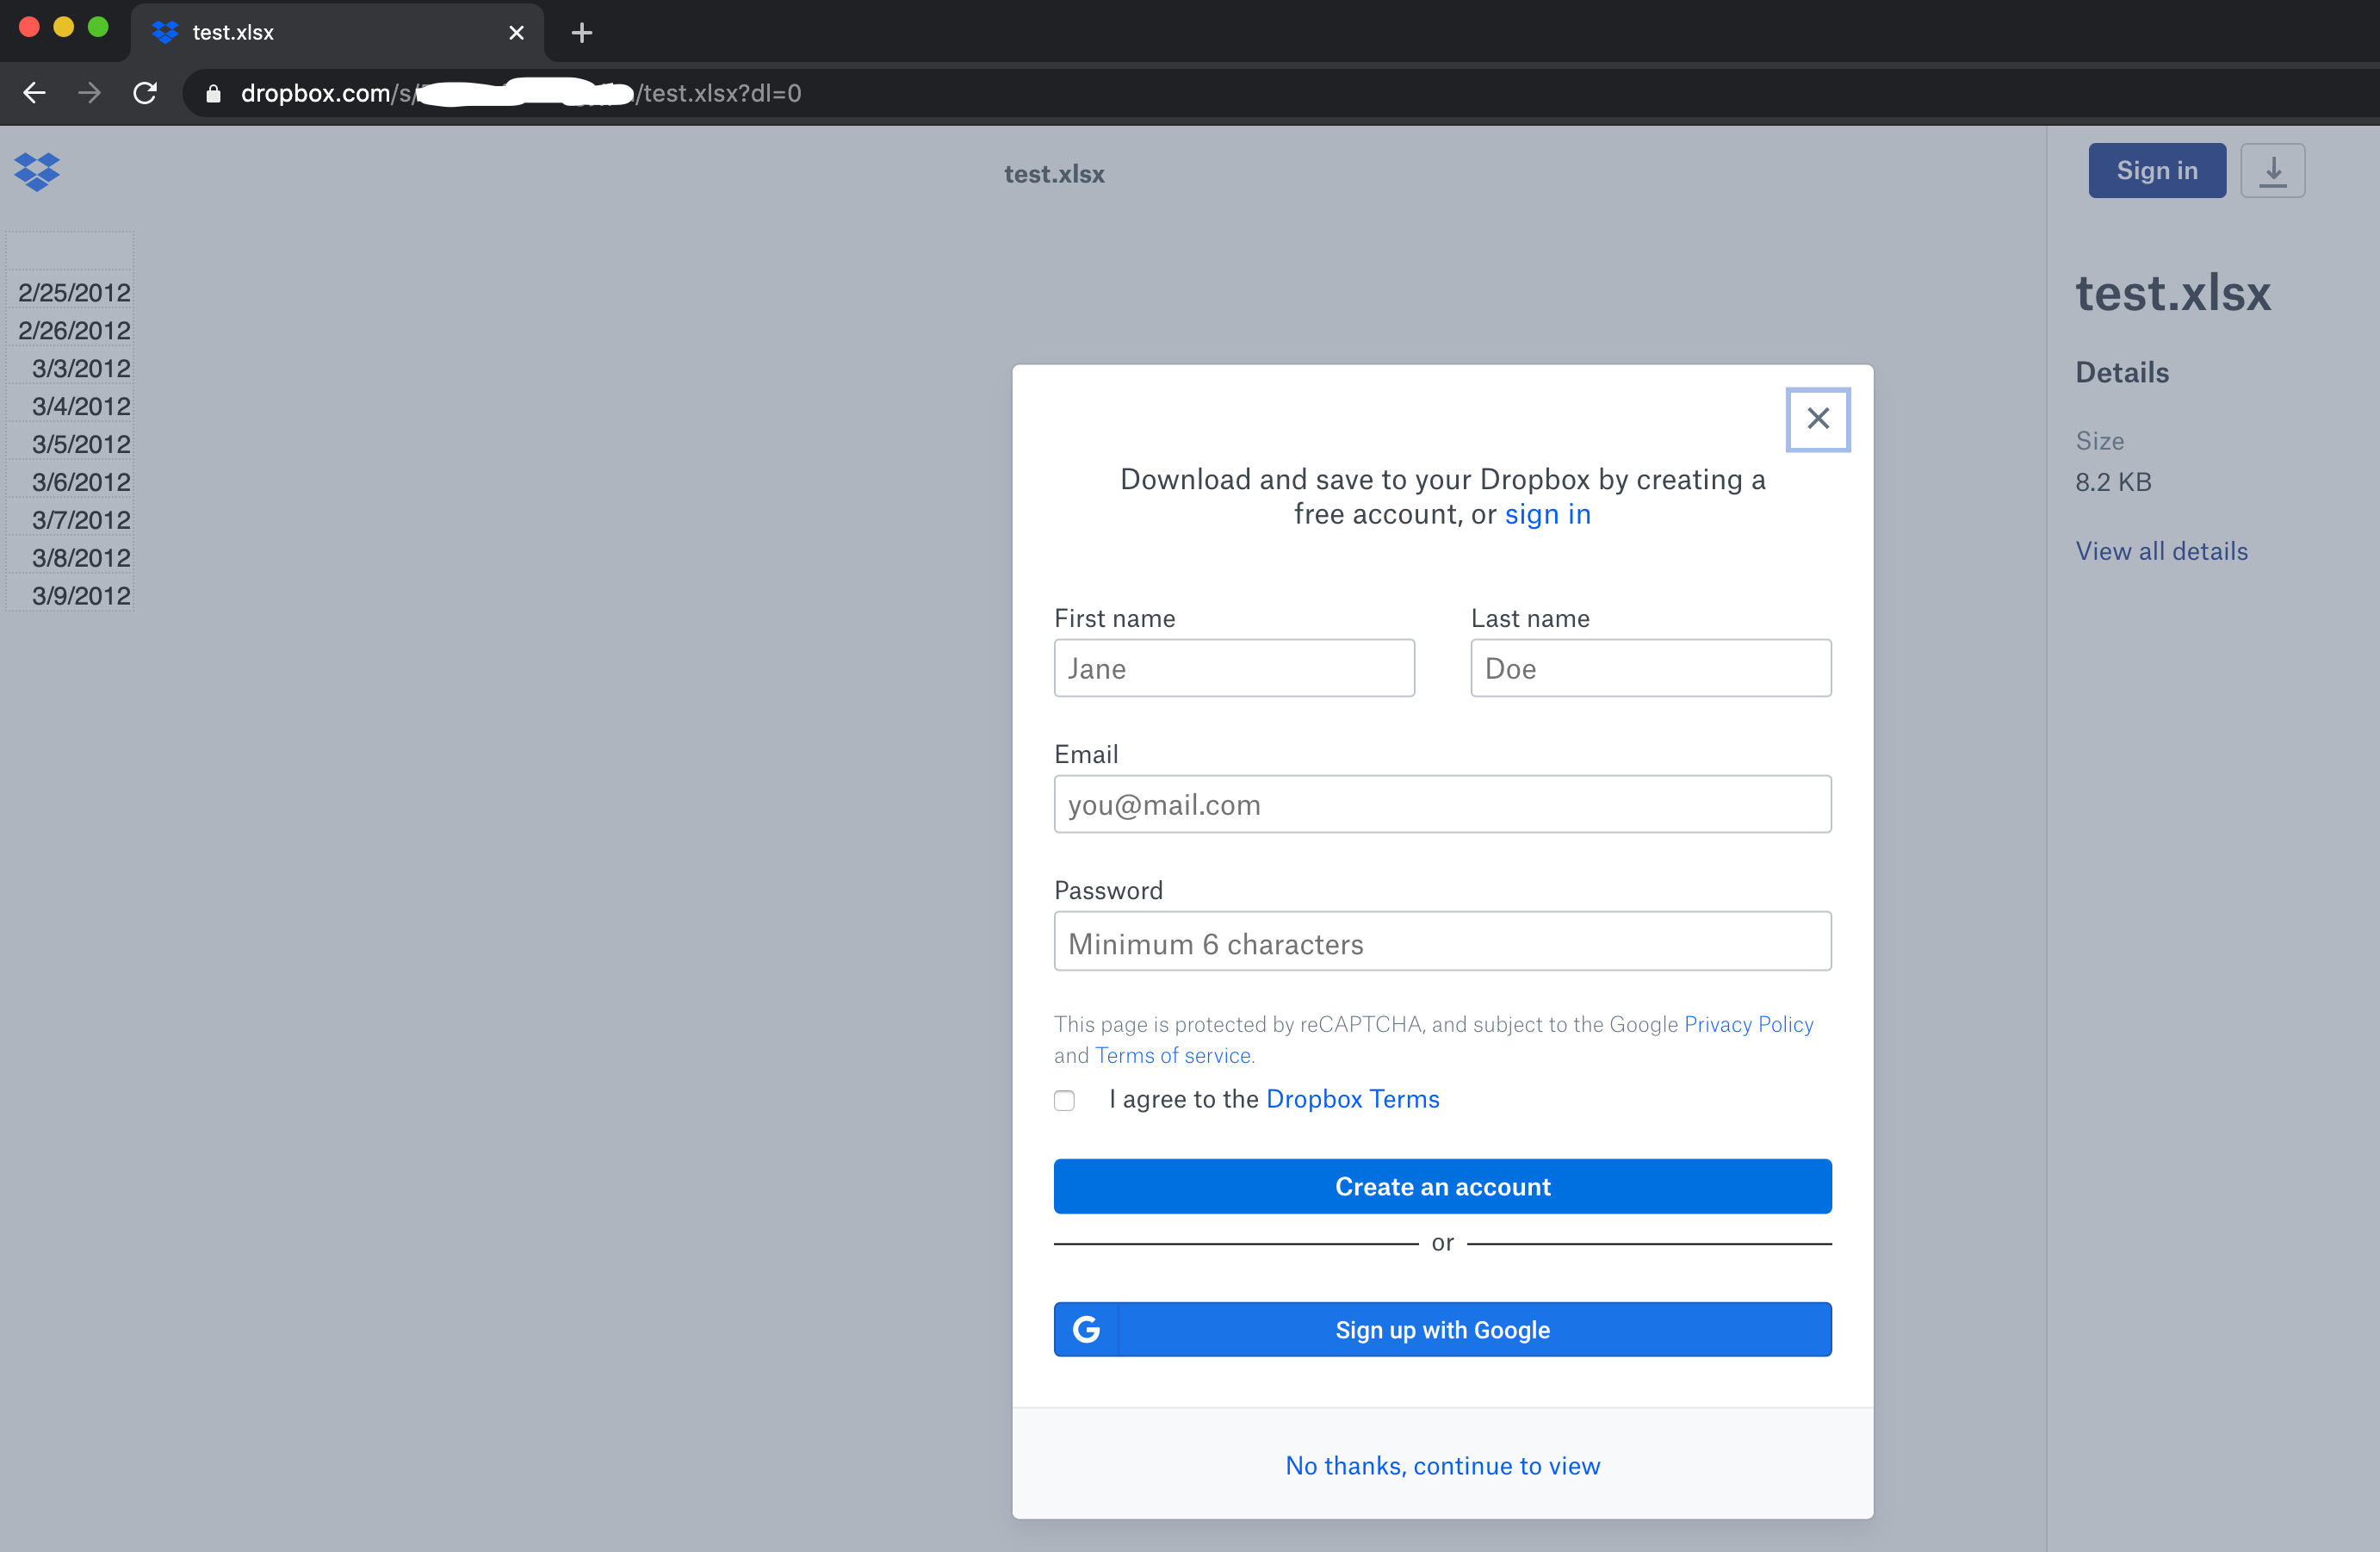This screenshot has width=2380, height=1552.
Task: Click the yellow macOS minimize button
Action: pyautogui.click(x=63, y=27)
